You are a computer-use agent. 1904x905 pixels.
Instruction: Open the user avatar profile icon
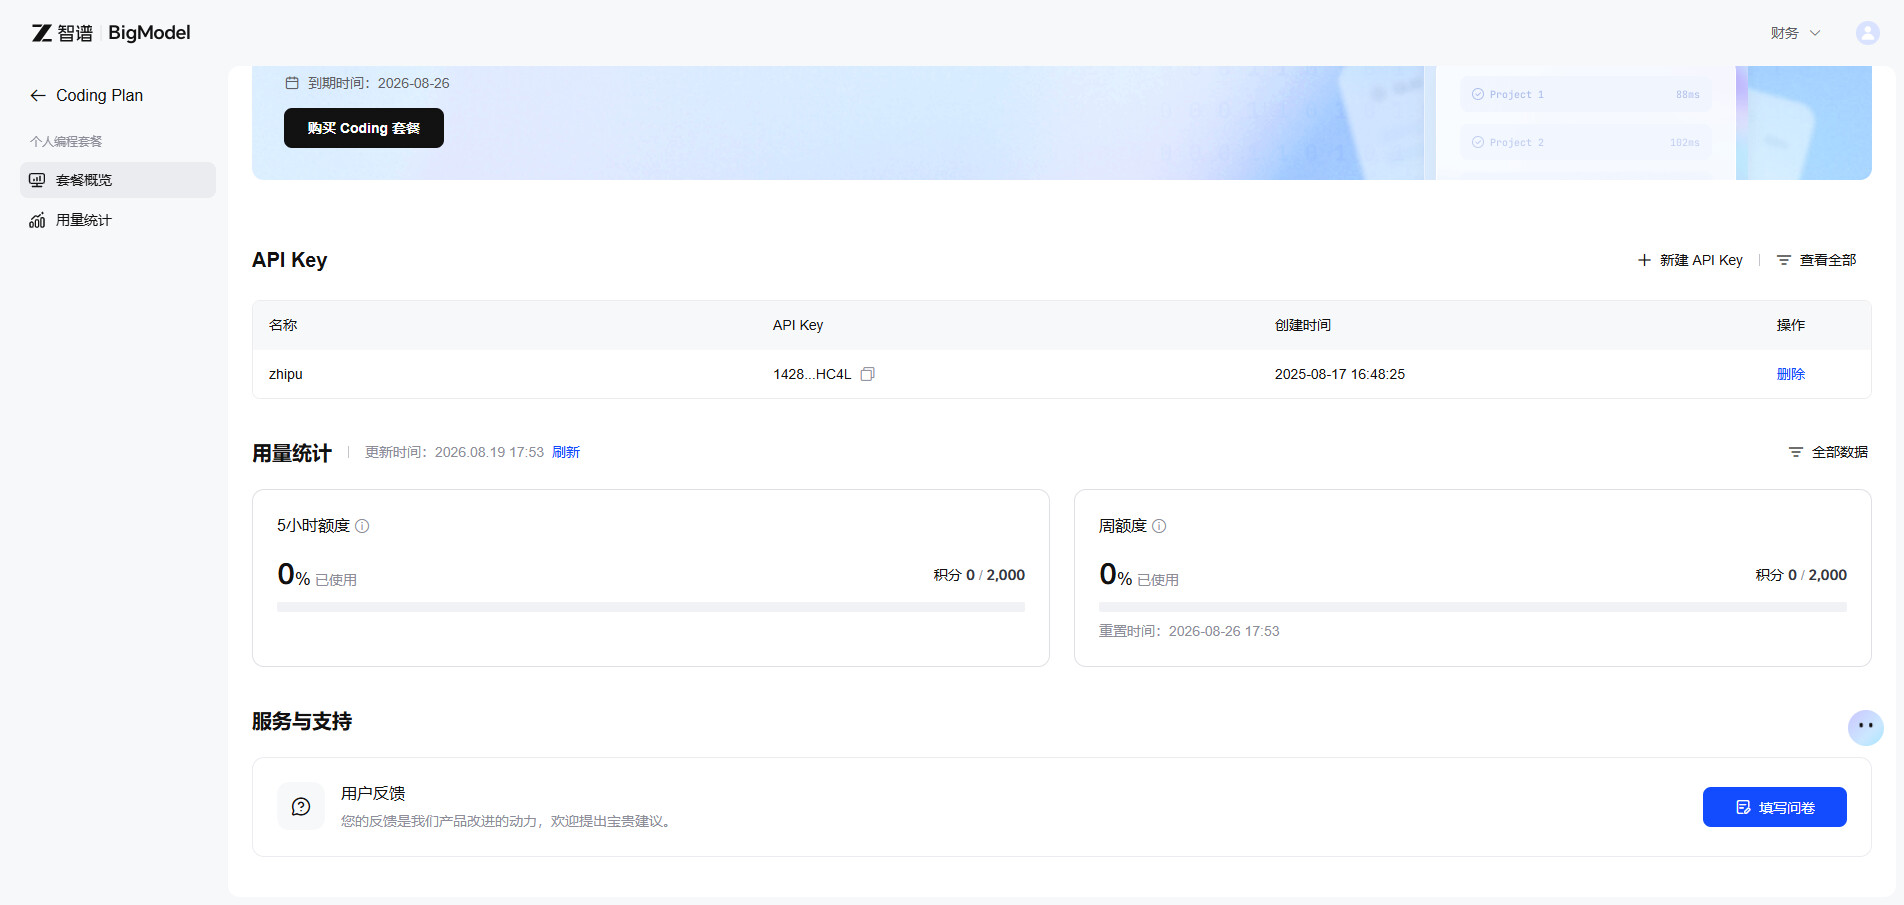(1867, 33)
